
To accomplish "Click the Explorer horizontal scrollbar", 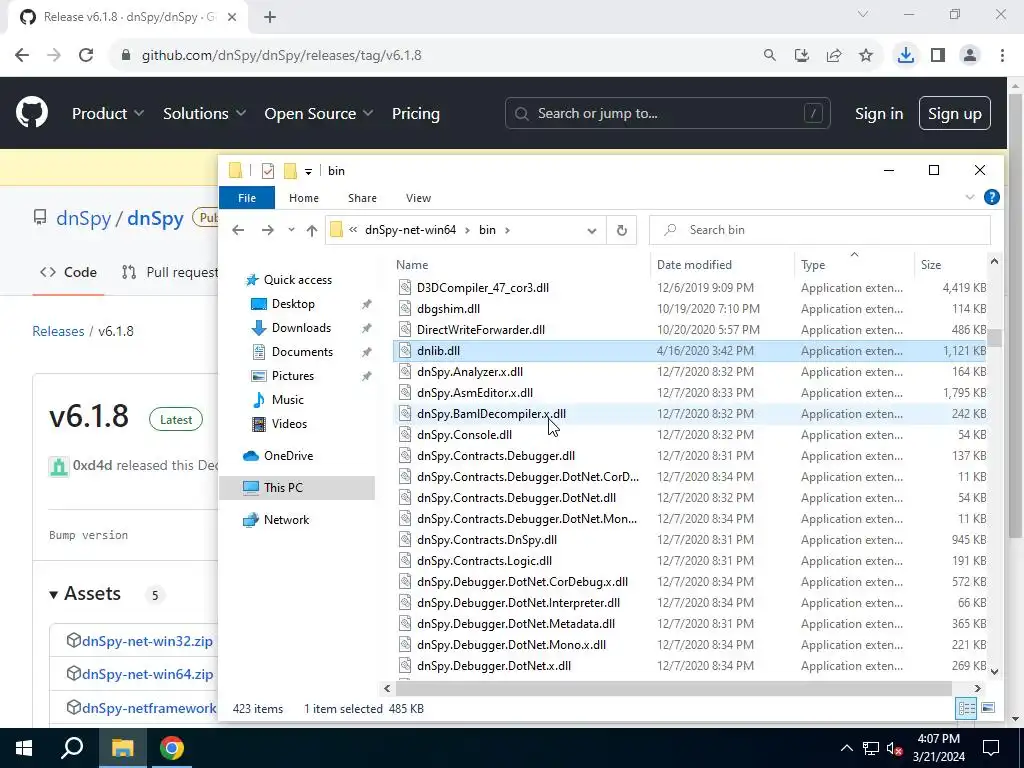I will point(674,688).
